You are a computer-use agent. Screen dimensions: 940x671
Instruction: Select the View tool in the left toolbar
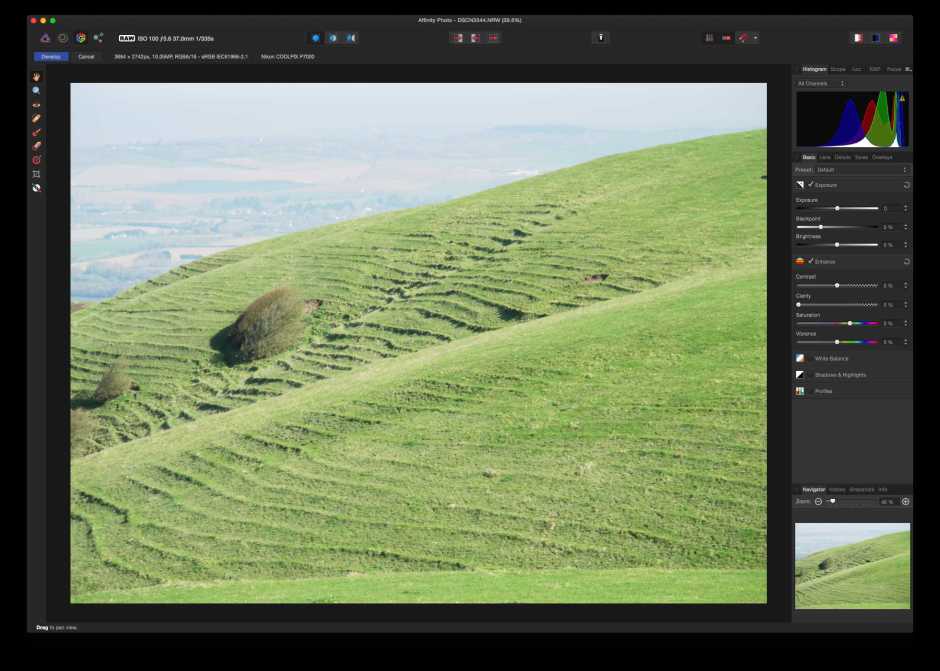36,75
